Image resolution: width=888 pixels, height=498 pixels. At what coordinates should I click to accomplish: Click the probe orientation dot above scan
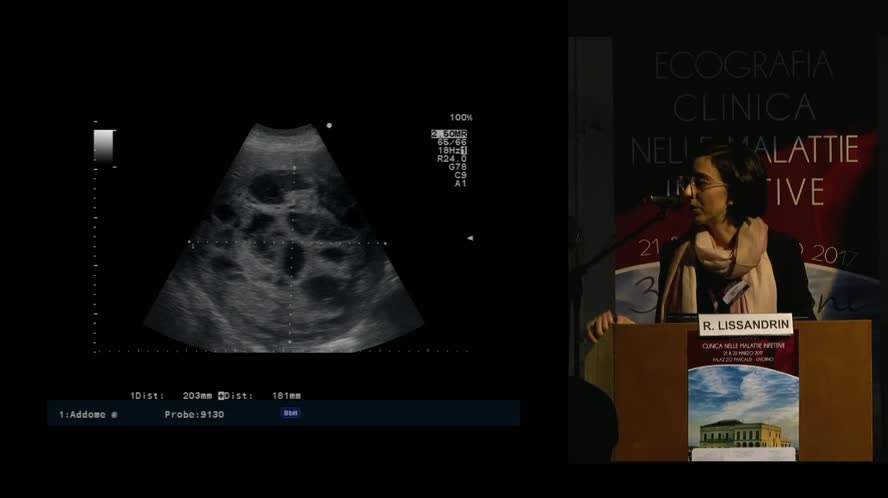tap(329, 126)
